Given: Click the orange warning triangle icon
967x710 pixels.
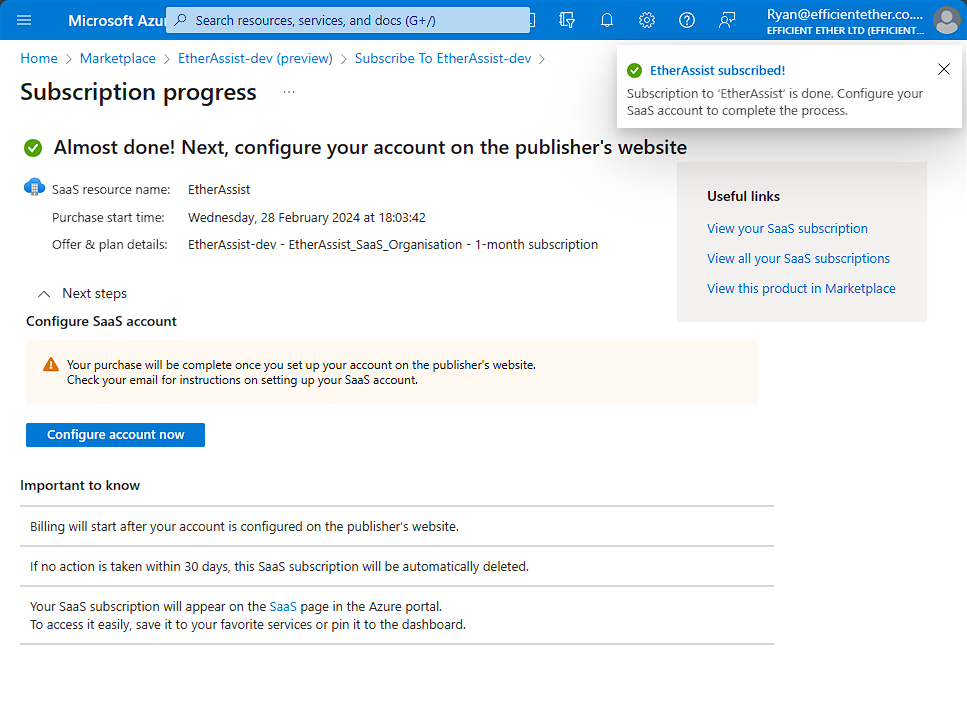Looking at the screenshot, I should tap(51, 365).
